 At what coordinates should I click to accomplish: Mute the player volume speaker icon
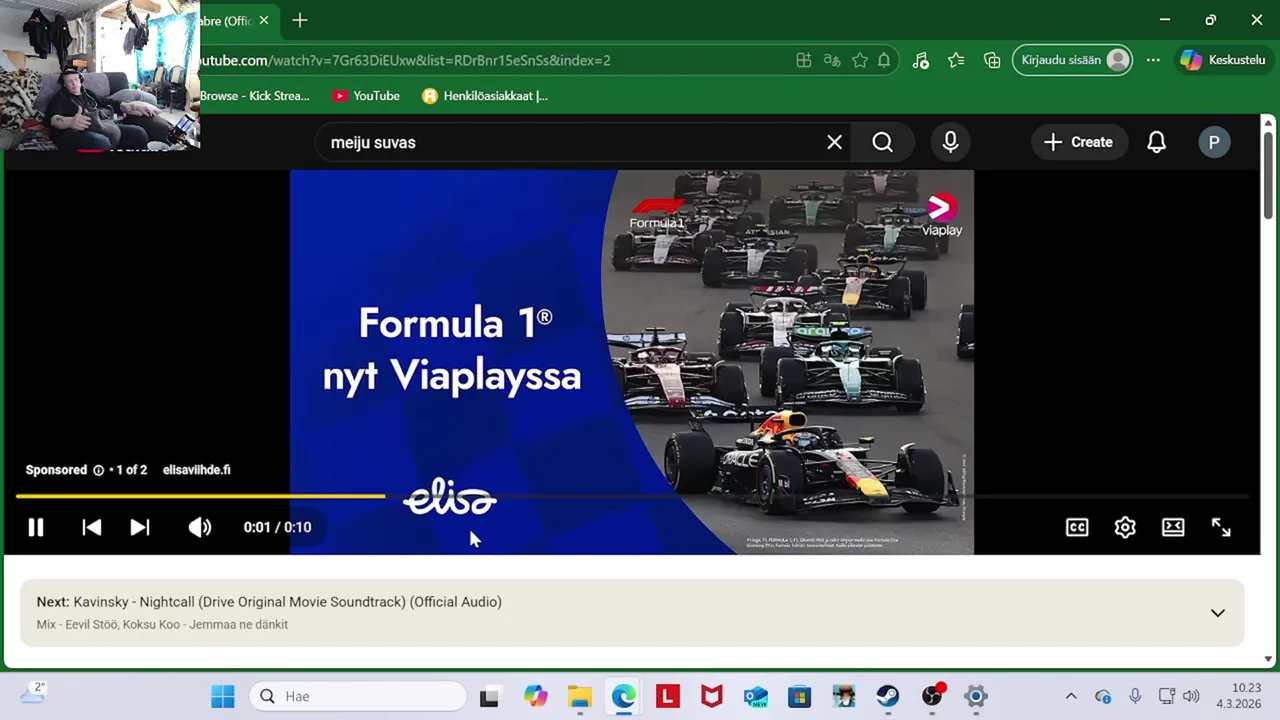[x=200, y=527]
